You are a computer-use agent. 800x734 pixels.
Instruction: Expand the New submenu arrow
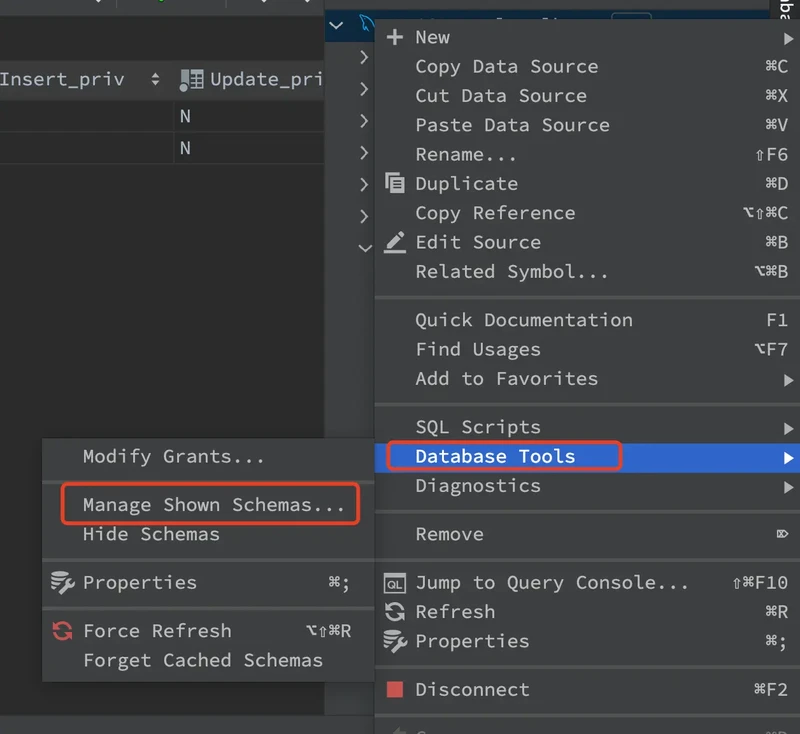point(788,38)
